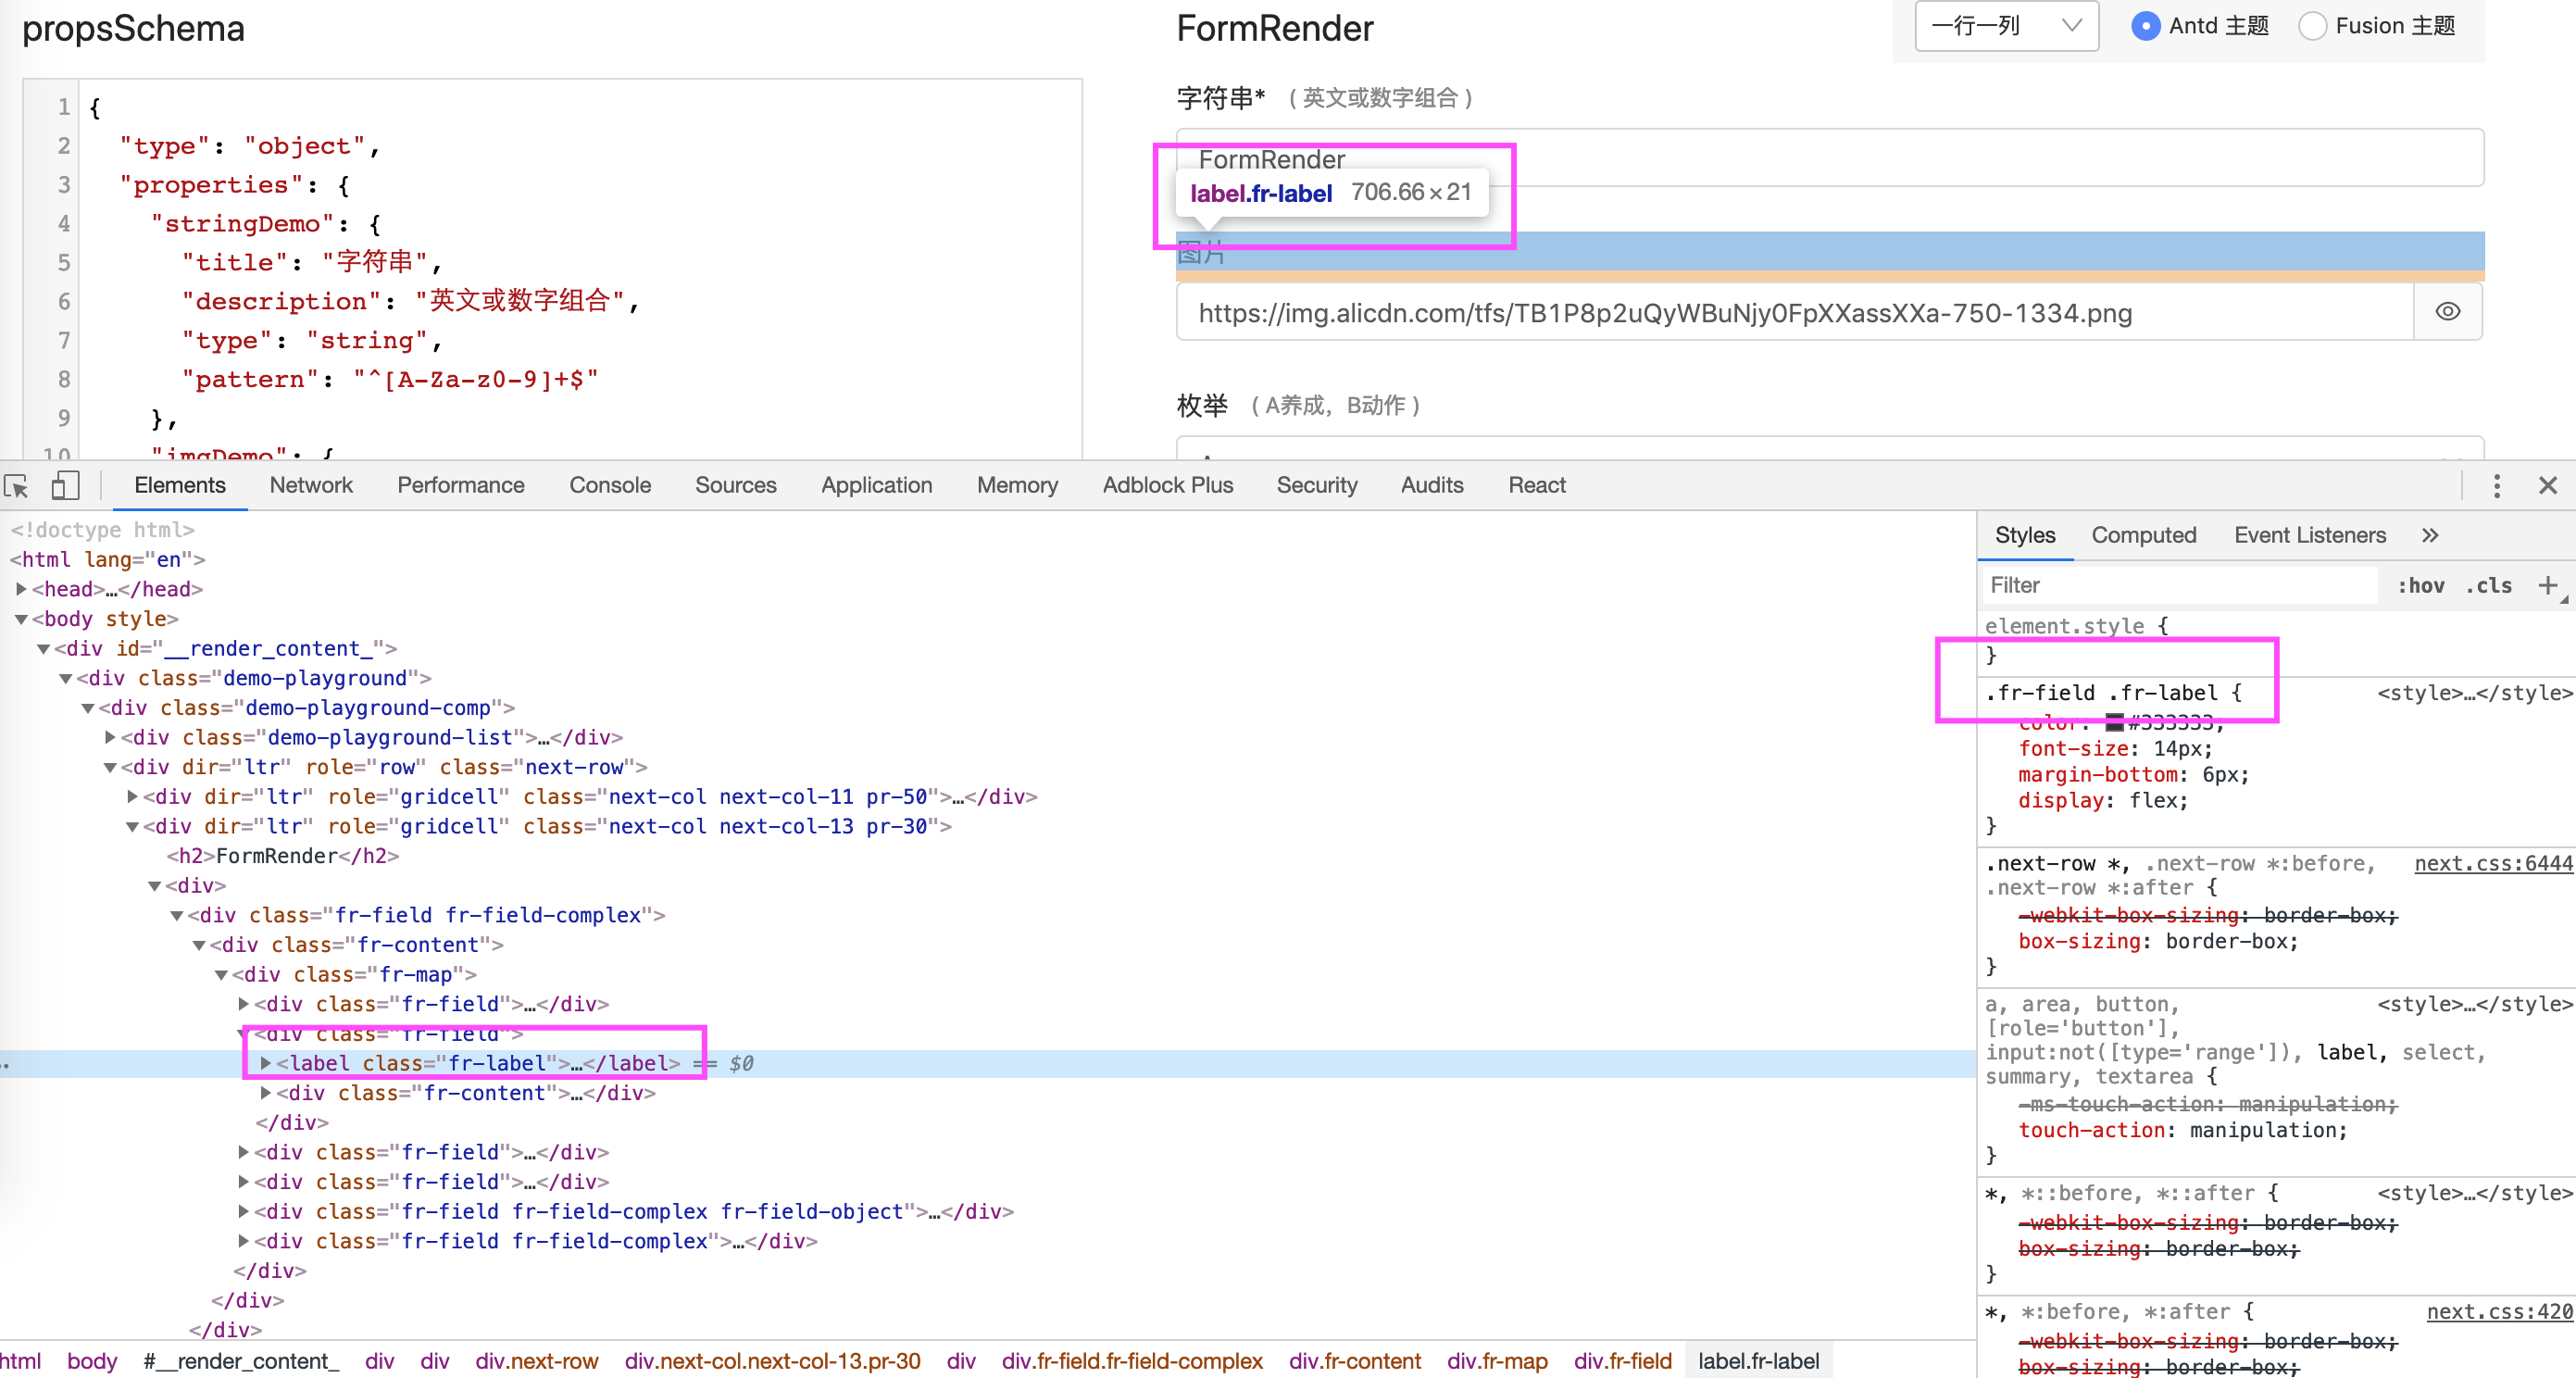Activate the inspect element picker icon
The height and width of the screenshot is (1378, 2576).
pyautogui.click(x=17, y=486)
